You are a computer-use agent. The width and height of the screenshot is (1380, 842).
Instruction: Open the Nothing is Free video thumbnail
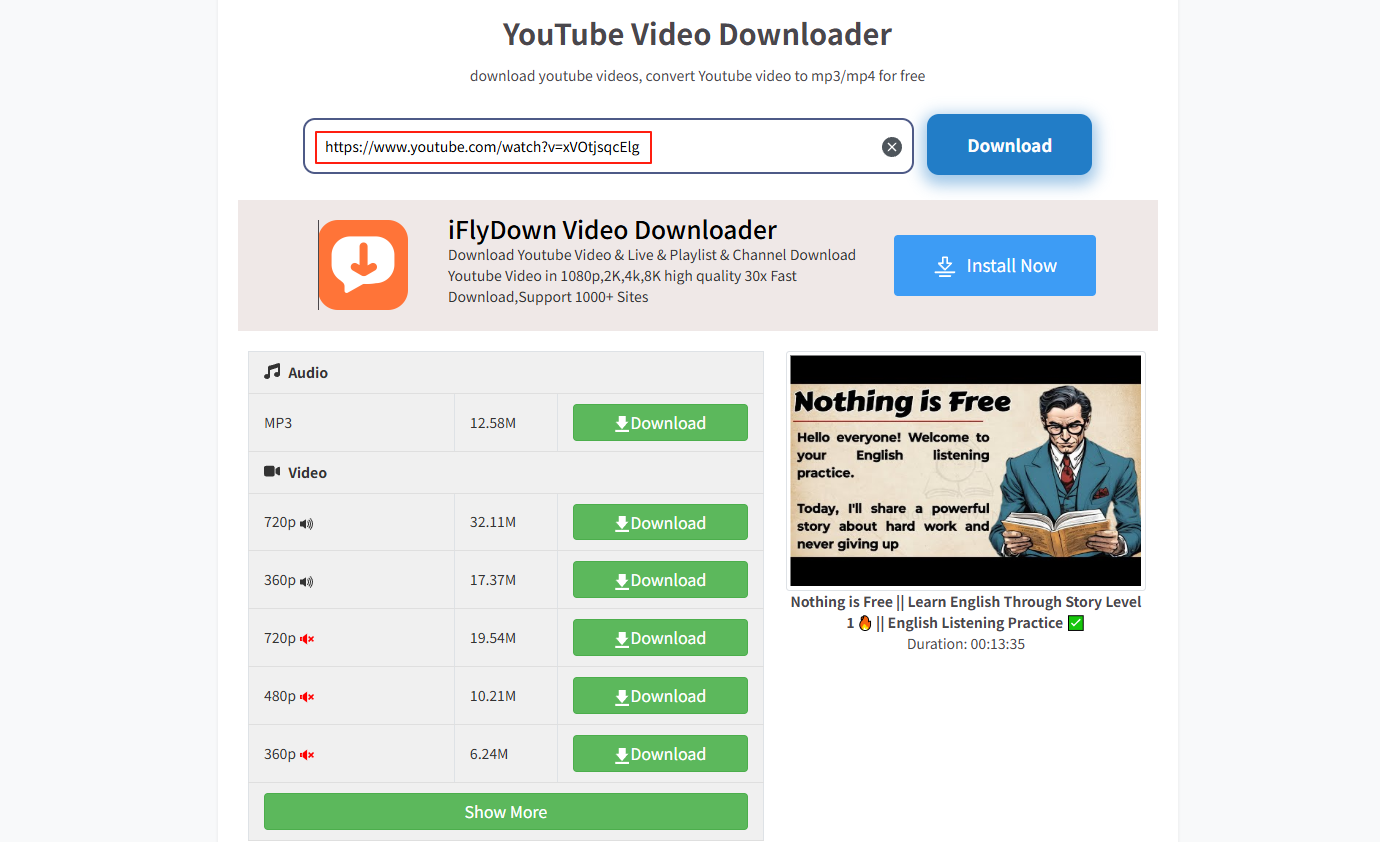[966, 470]
